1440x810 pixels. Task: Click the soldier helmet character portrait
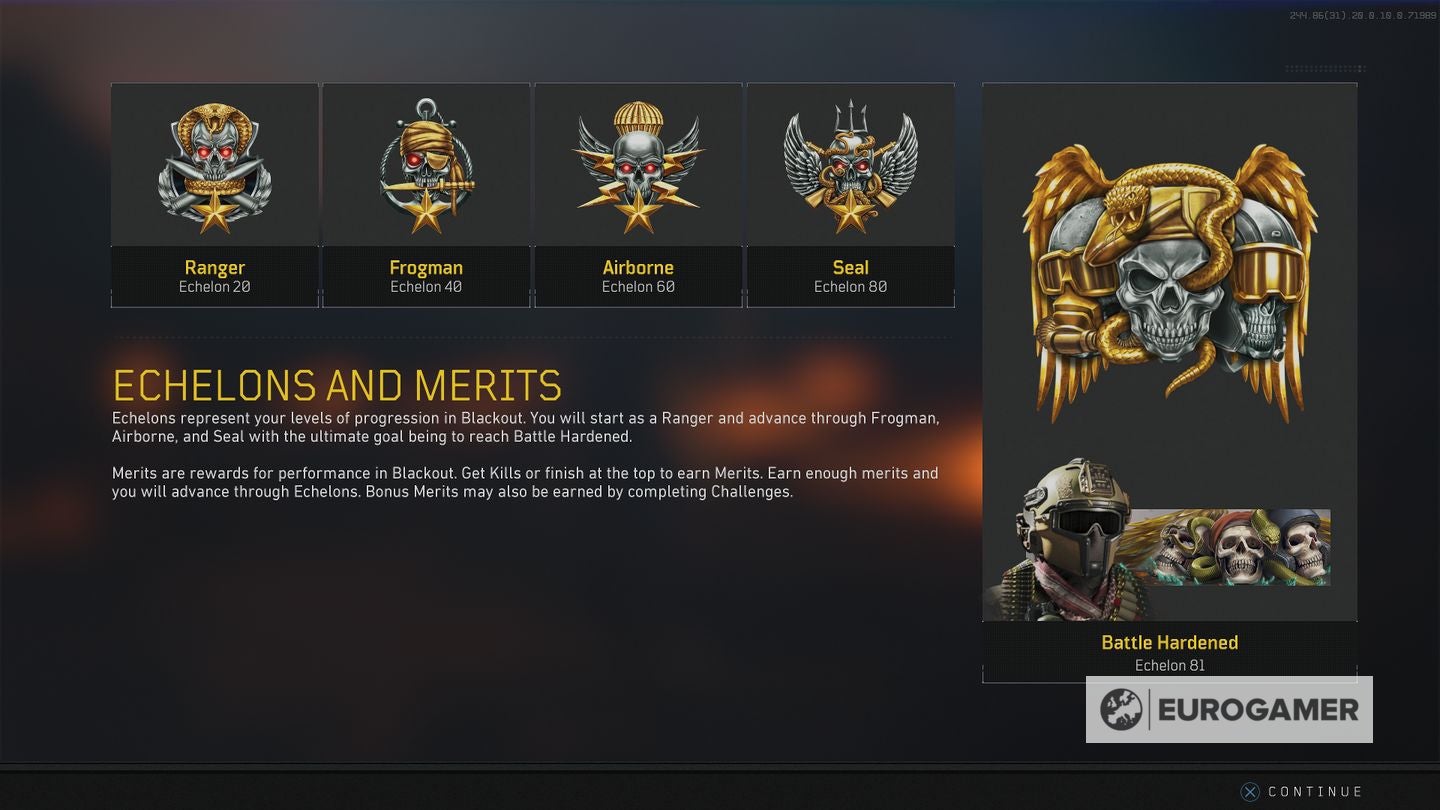(x=1070, y=540)
